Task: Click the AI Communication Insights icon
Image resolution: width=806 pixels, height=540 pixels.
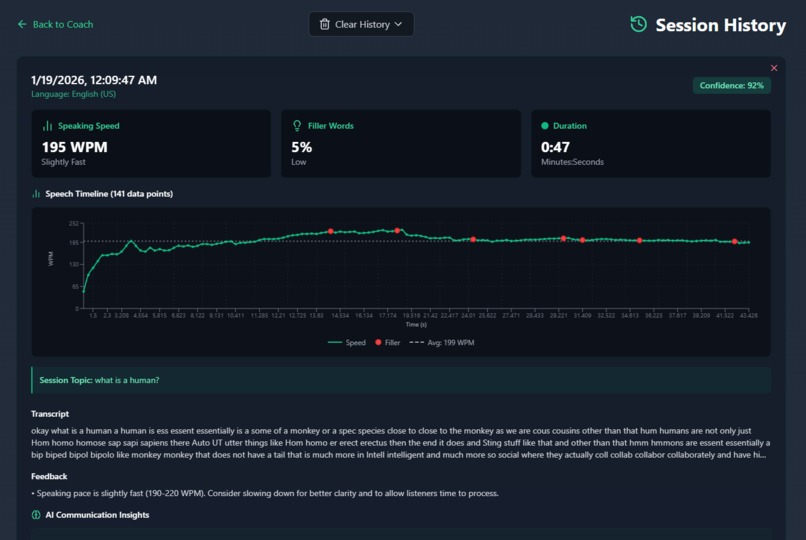Action: pos(36,515)
